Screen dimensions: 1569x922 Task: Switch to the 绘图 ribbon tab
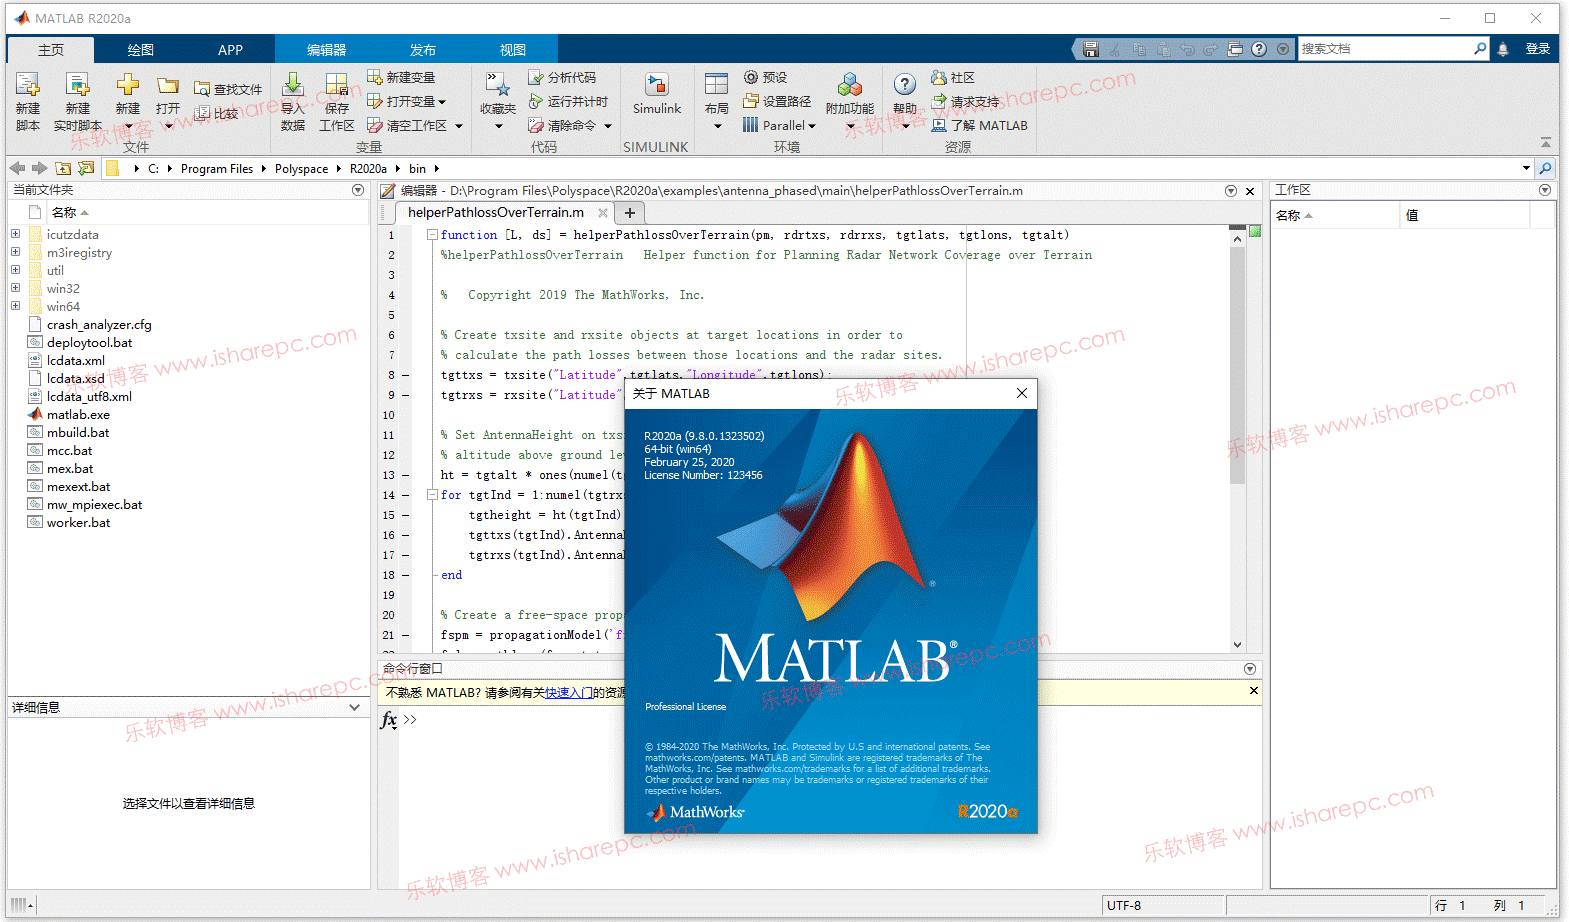[x=140, y=49]
